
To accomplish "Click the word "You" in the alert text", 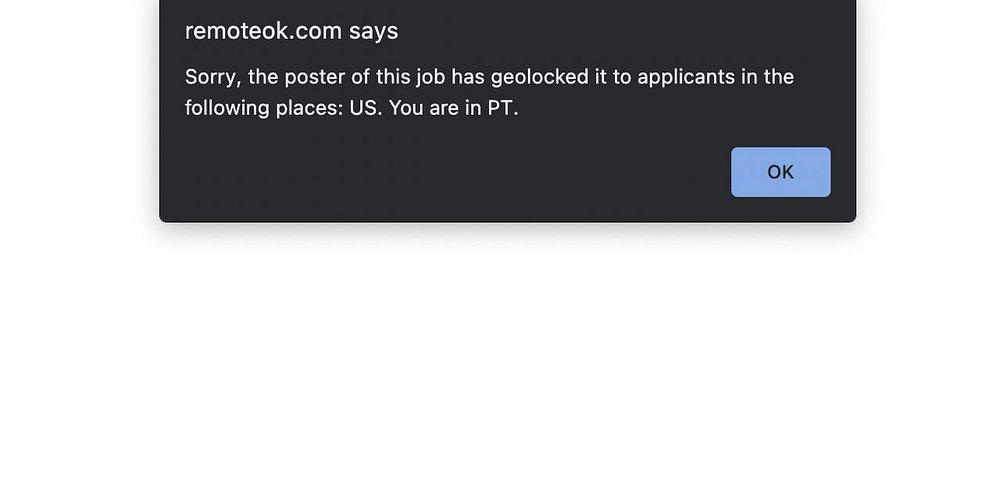I will [x=406, y=107].
